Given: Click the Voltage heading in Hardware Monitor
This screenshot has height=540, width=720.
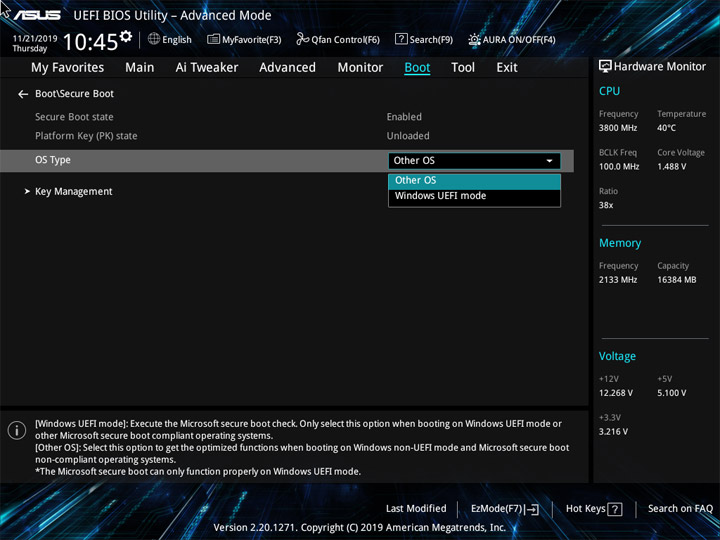Looking at the screenshot, I should tap(617, 356).
